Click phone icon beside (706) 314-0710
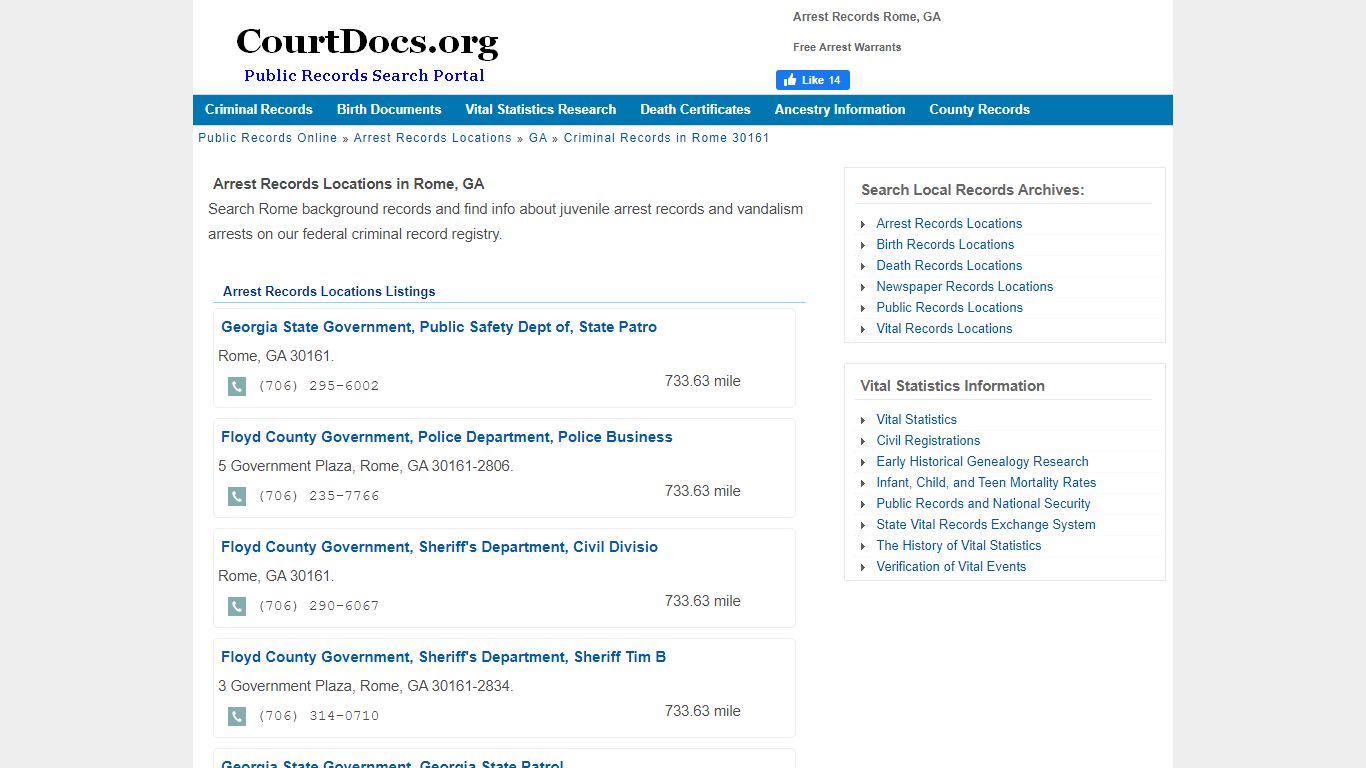Screen dimensions: 1366x768 237,716
